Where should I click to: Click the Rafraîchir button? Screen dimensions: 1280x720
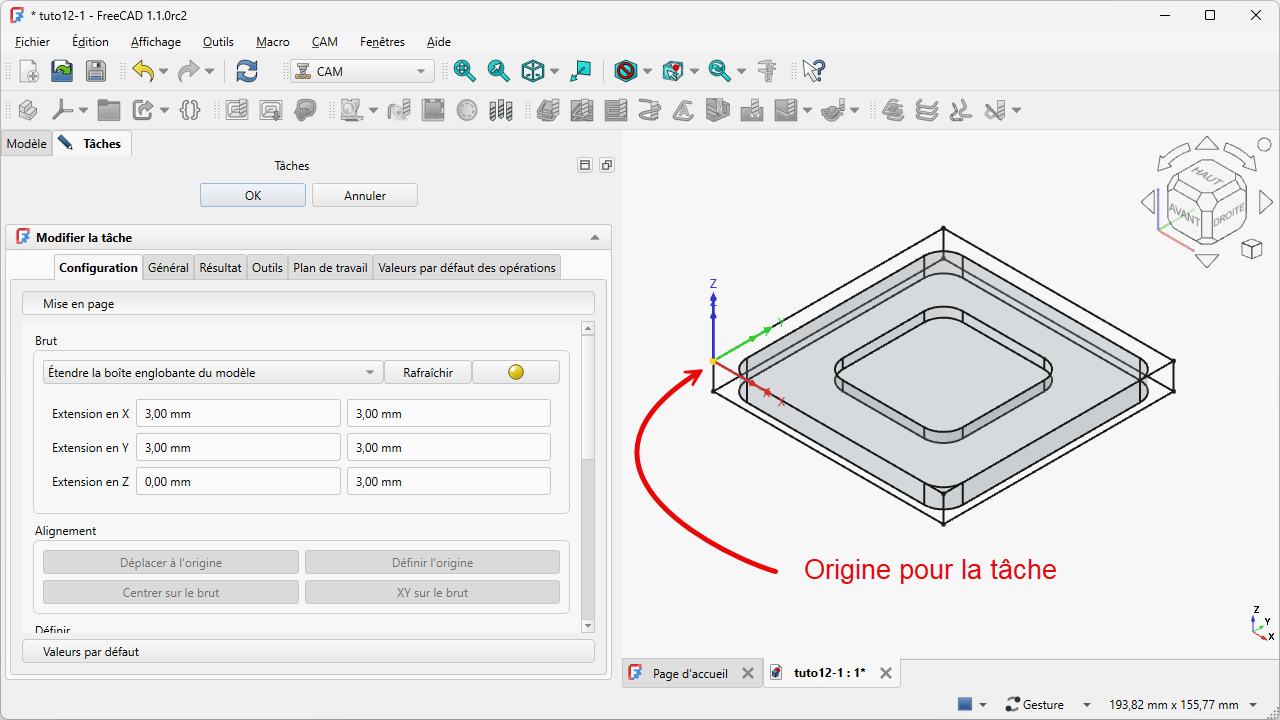pos(428,372)
